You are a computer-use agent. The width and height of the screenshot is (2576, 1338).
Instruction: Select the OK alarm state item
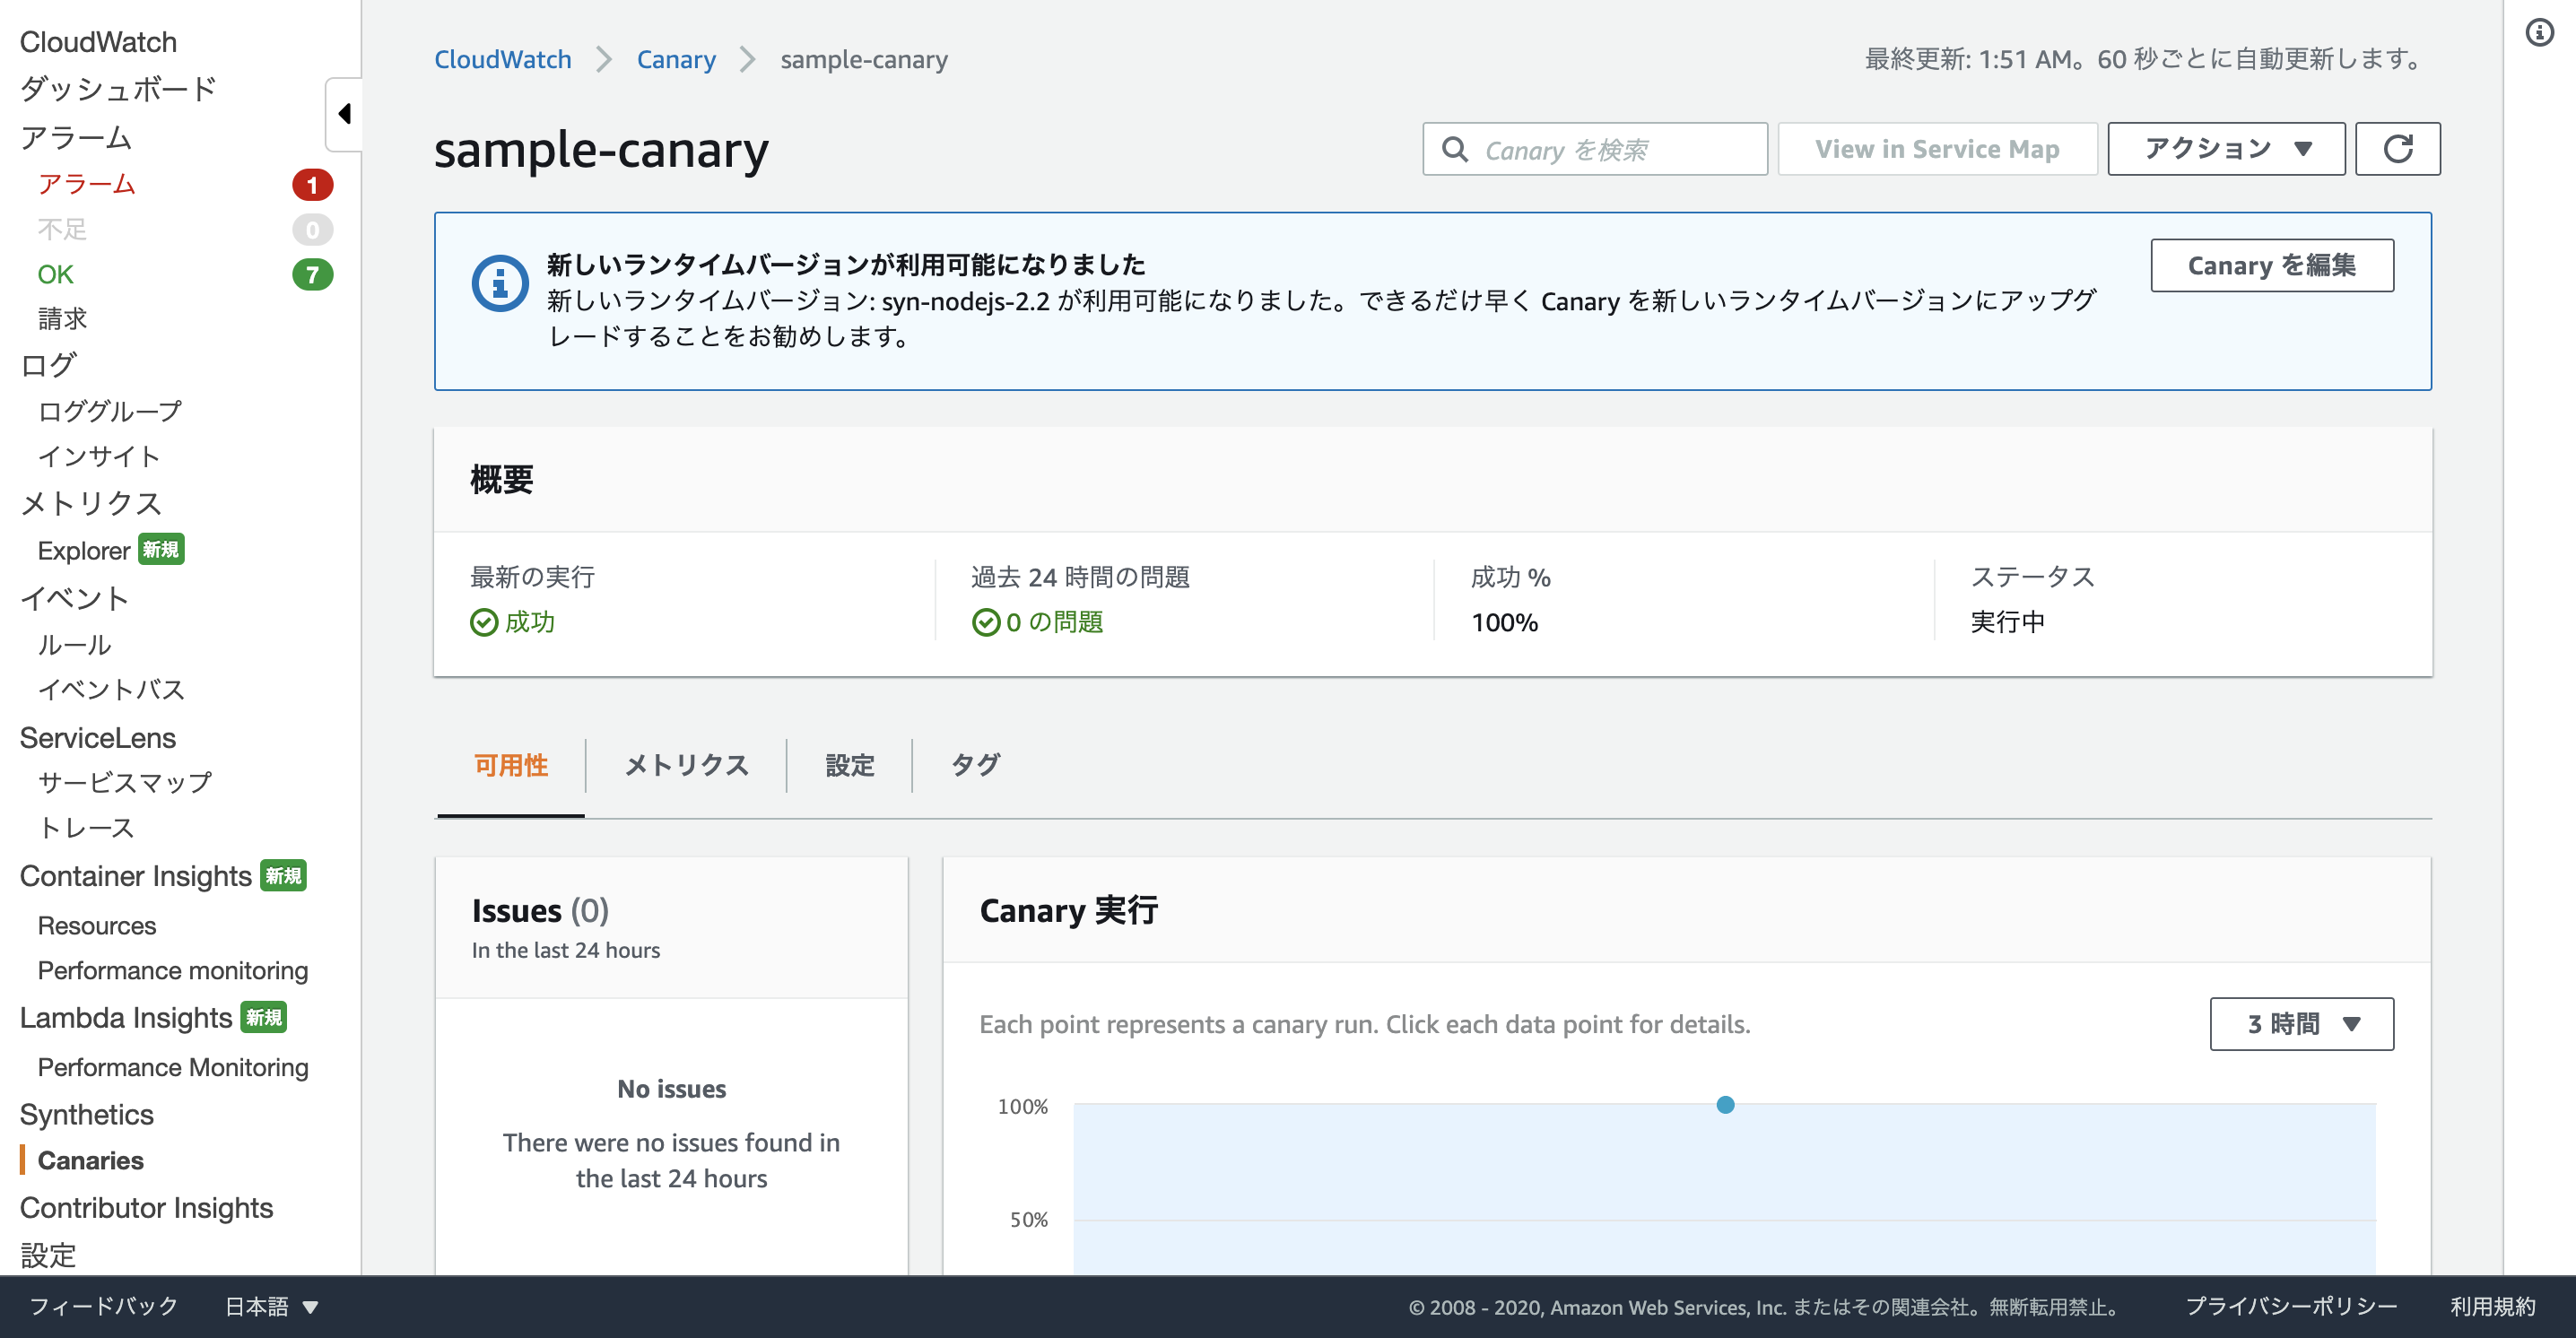tap(56, 274)
